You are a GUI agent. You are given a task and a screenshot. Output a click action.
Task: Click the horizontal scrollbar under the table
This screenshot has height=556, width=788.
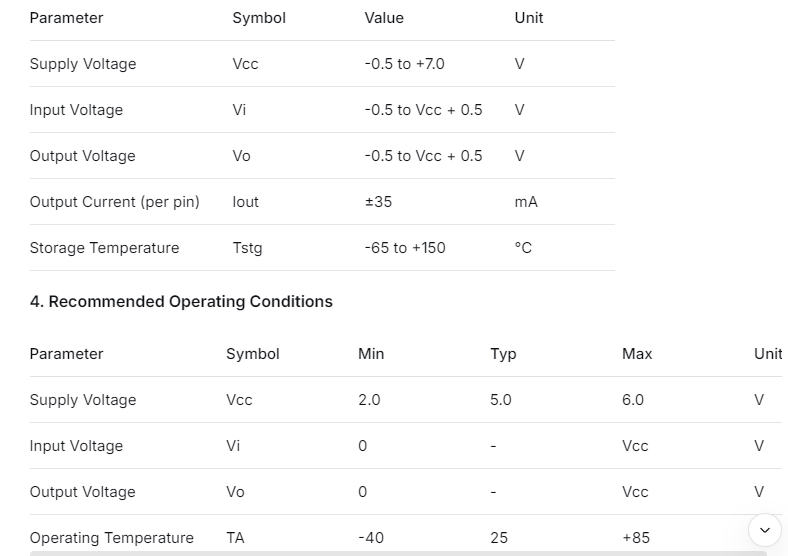pos(398,552)
